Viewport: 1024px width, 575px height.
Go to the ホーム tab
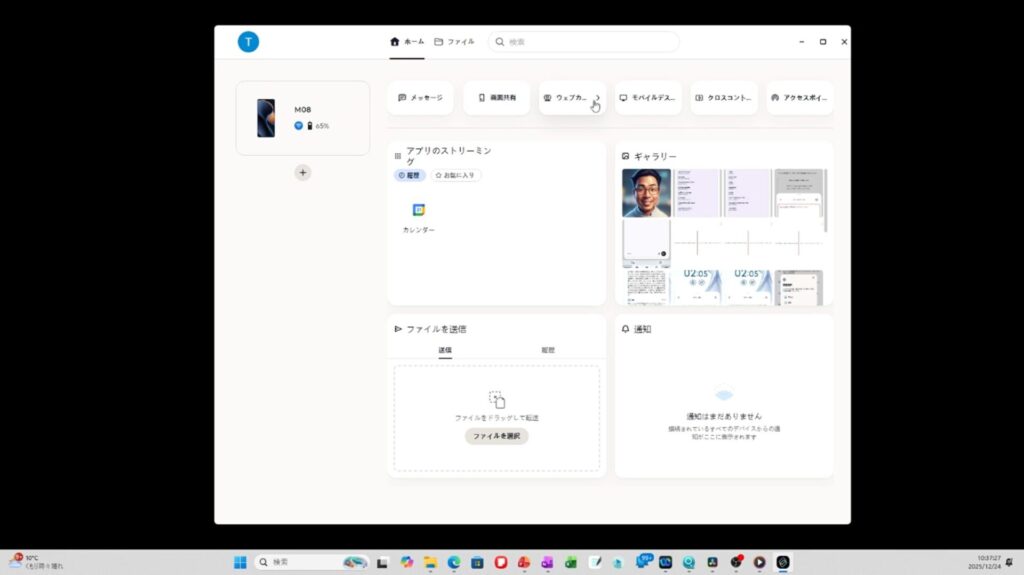point(407,42)
